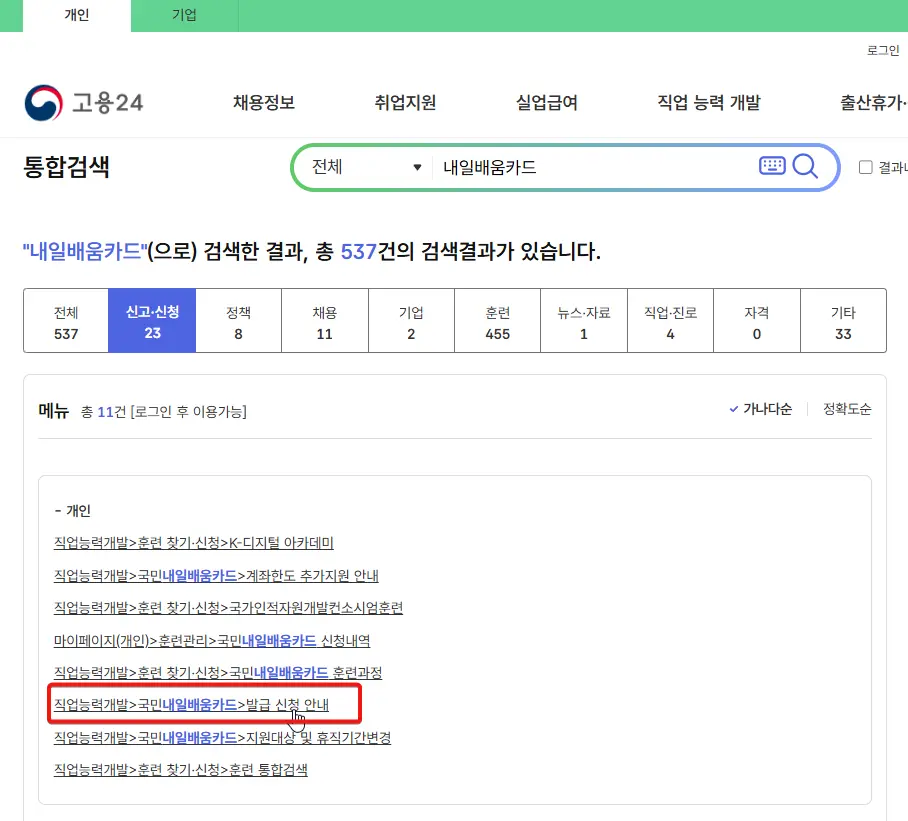The width and height of the screenshot is (908, 821).
Task: Select the 전체 537 result tab
Action: 66,321
